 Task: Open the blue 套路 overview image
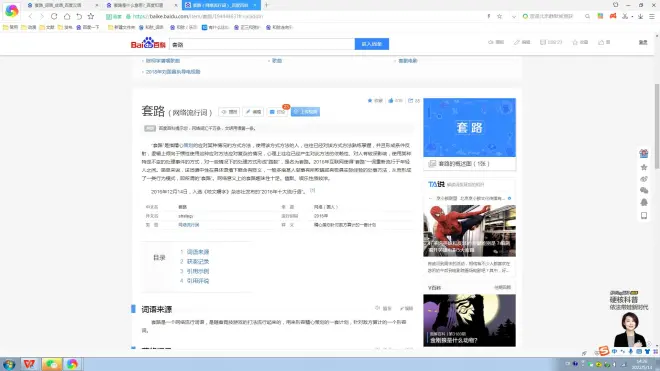pos(469,128)
